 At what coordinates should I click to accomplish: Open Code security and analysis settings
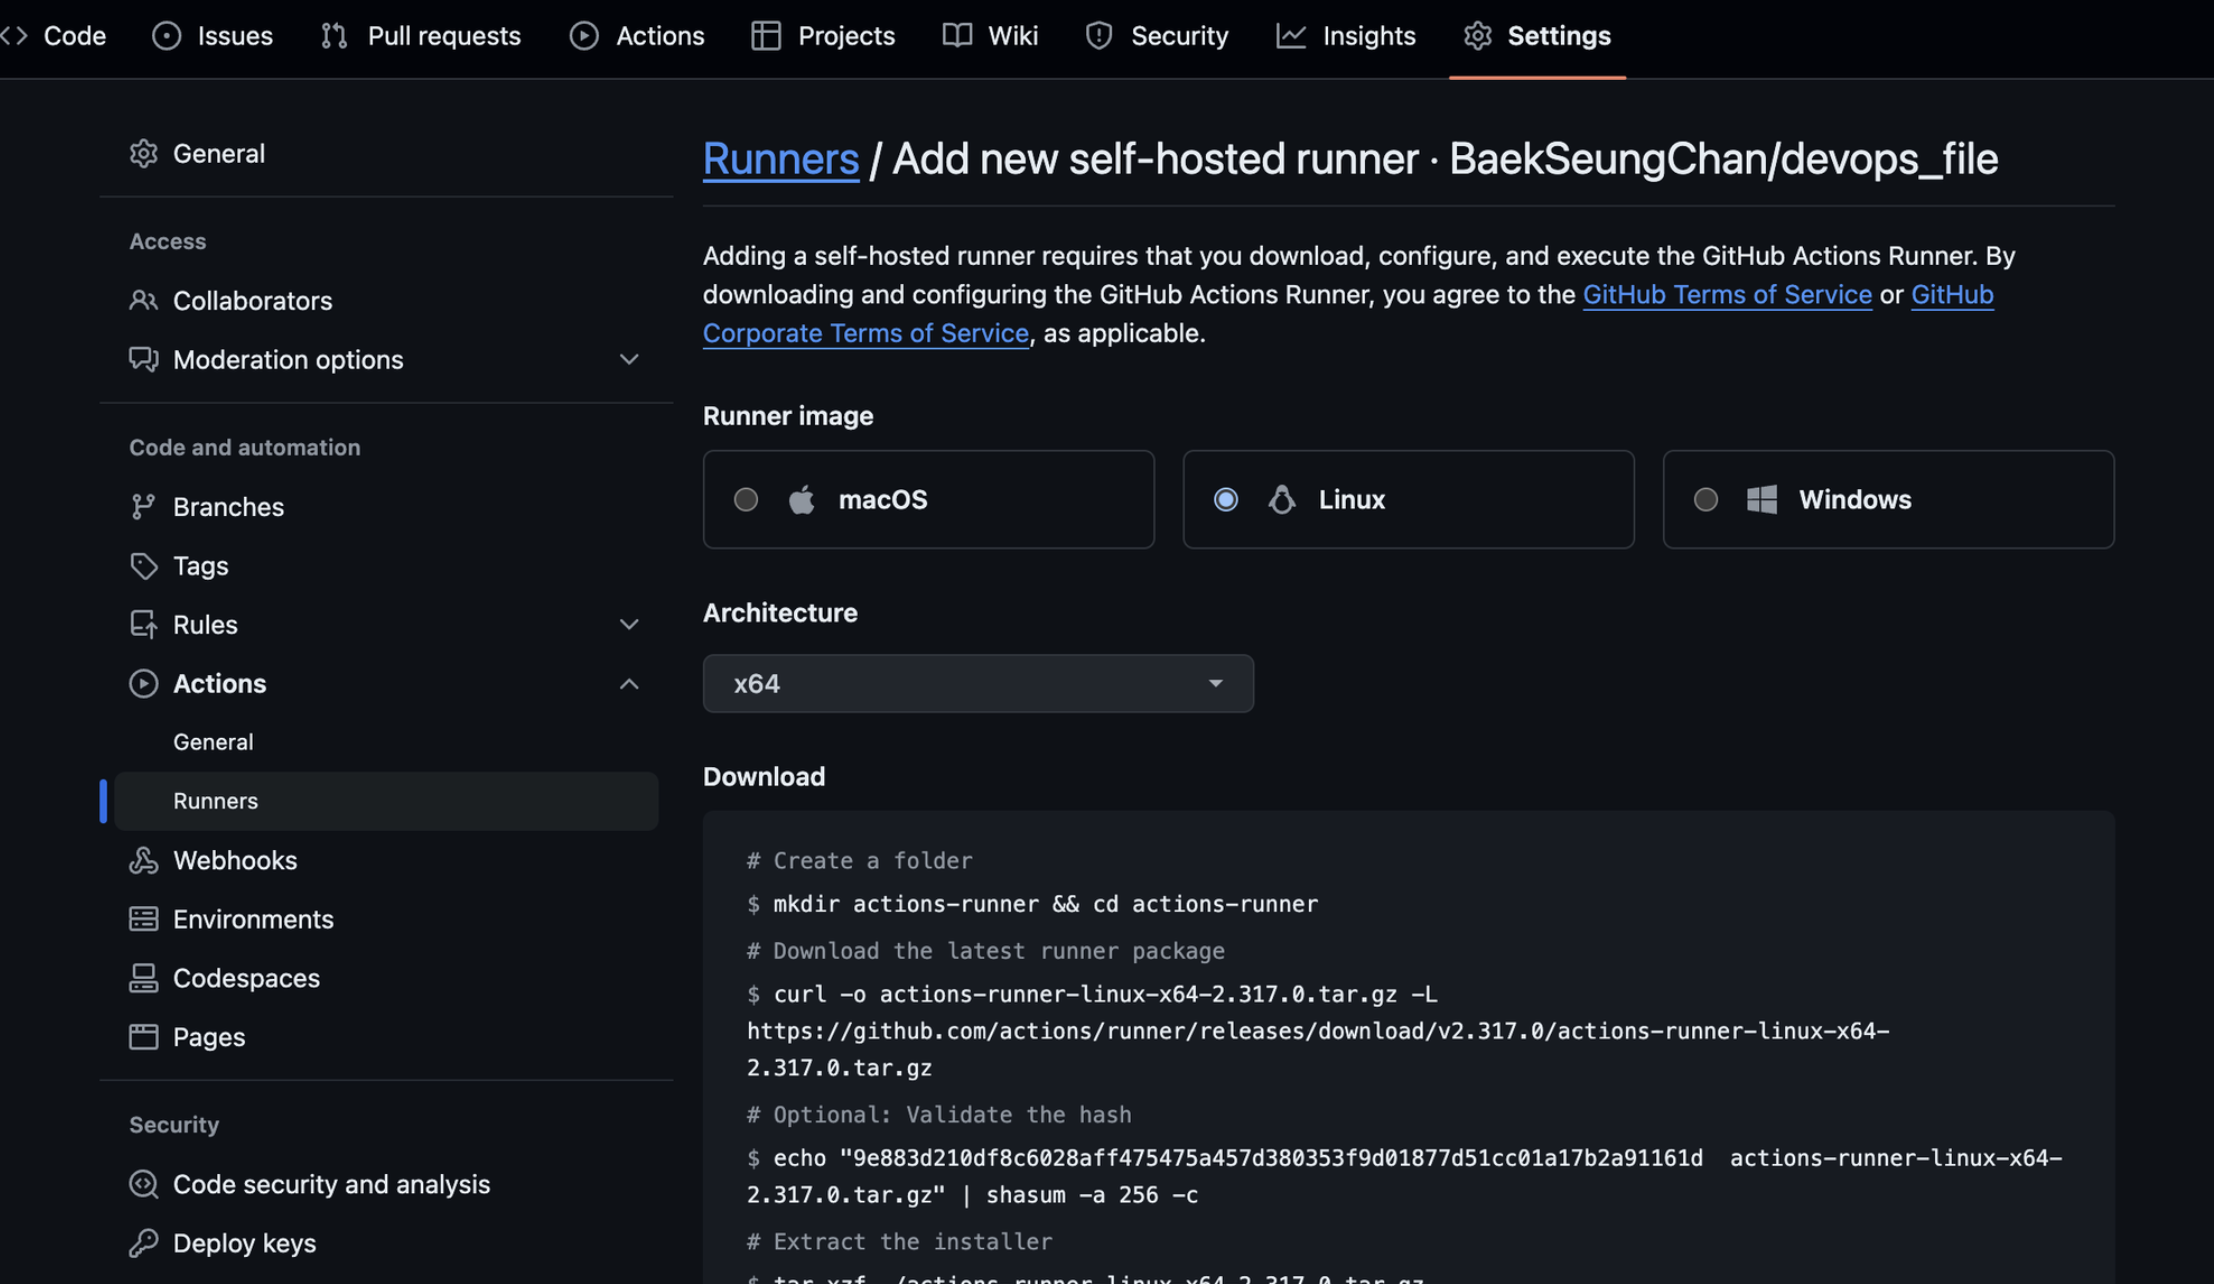pyautogui.click(x=331, y=1184)
